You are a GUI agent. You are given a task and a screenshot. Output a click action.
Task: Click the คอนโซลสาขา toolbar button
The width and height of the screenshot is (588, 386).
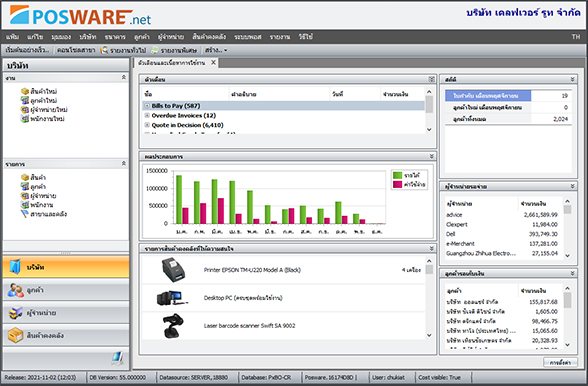(x=76, y=50)
